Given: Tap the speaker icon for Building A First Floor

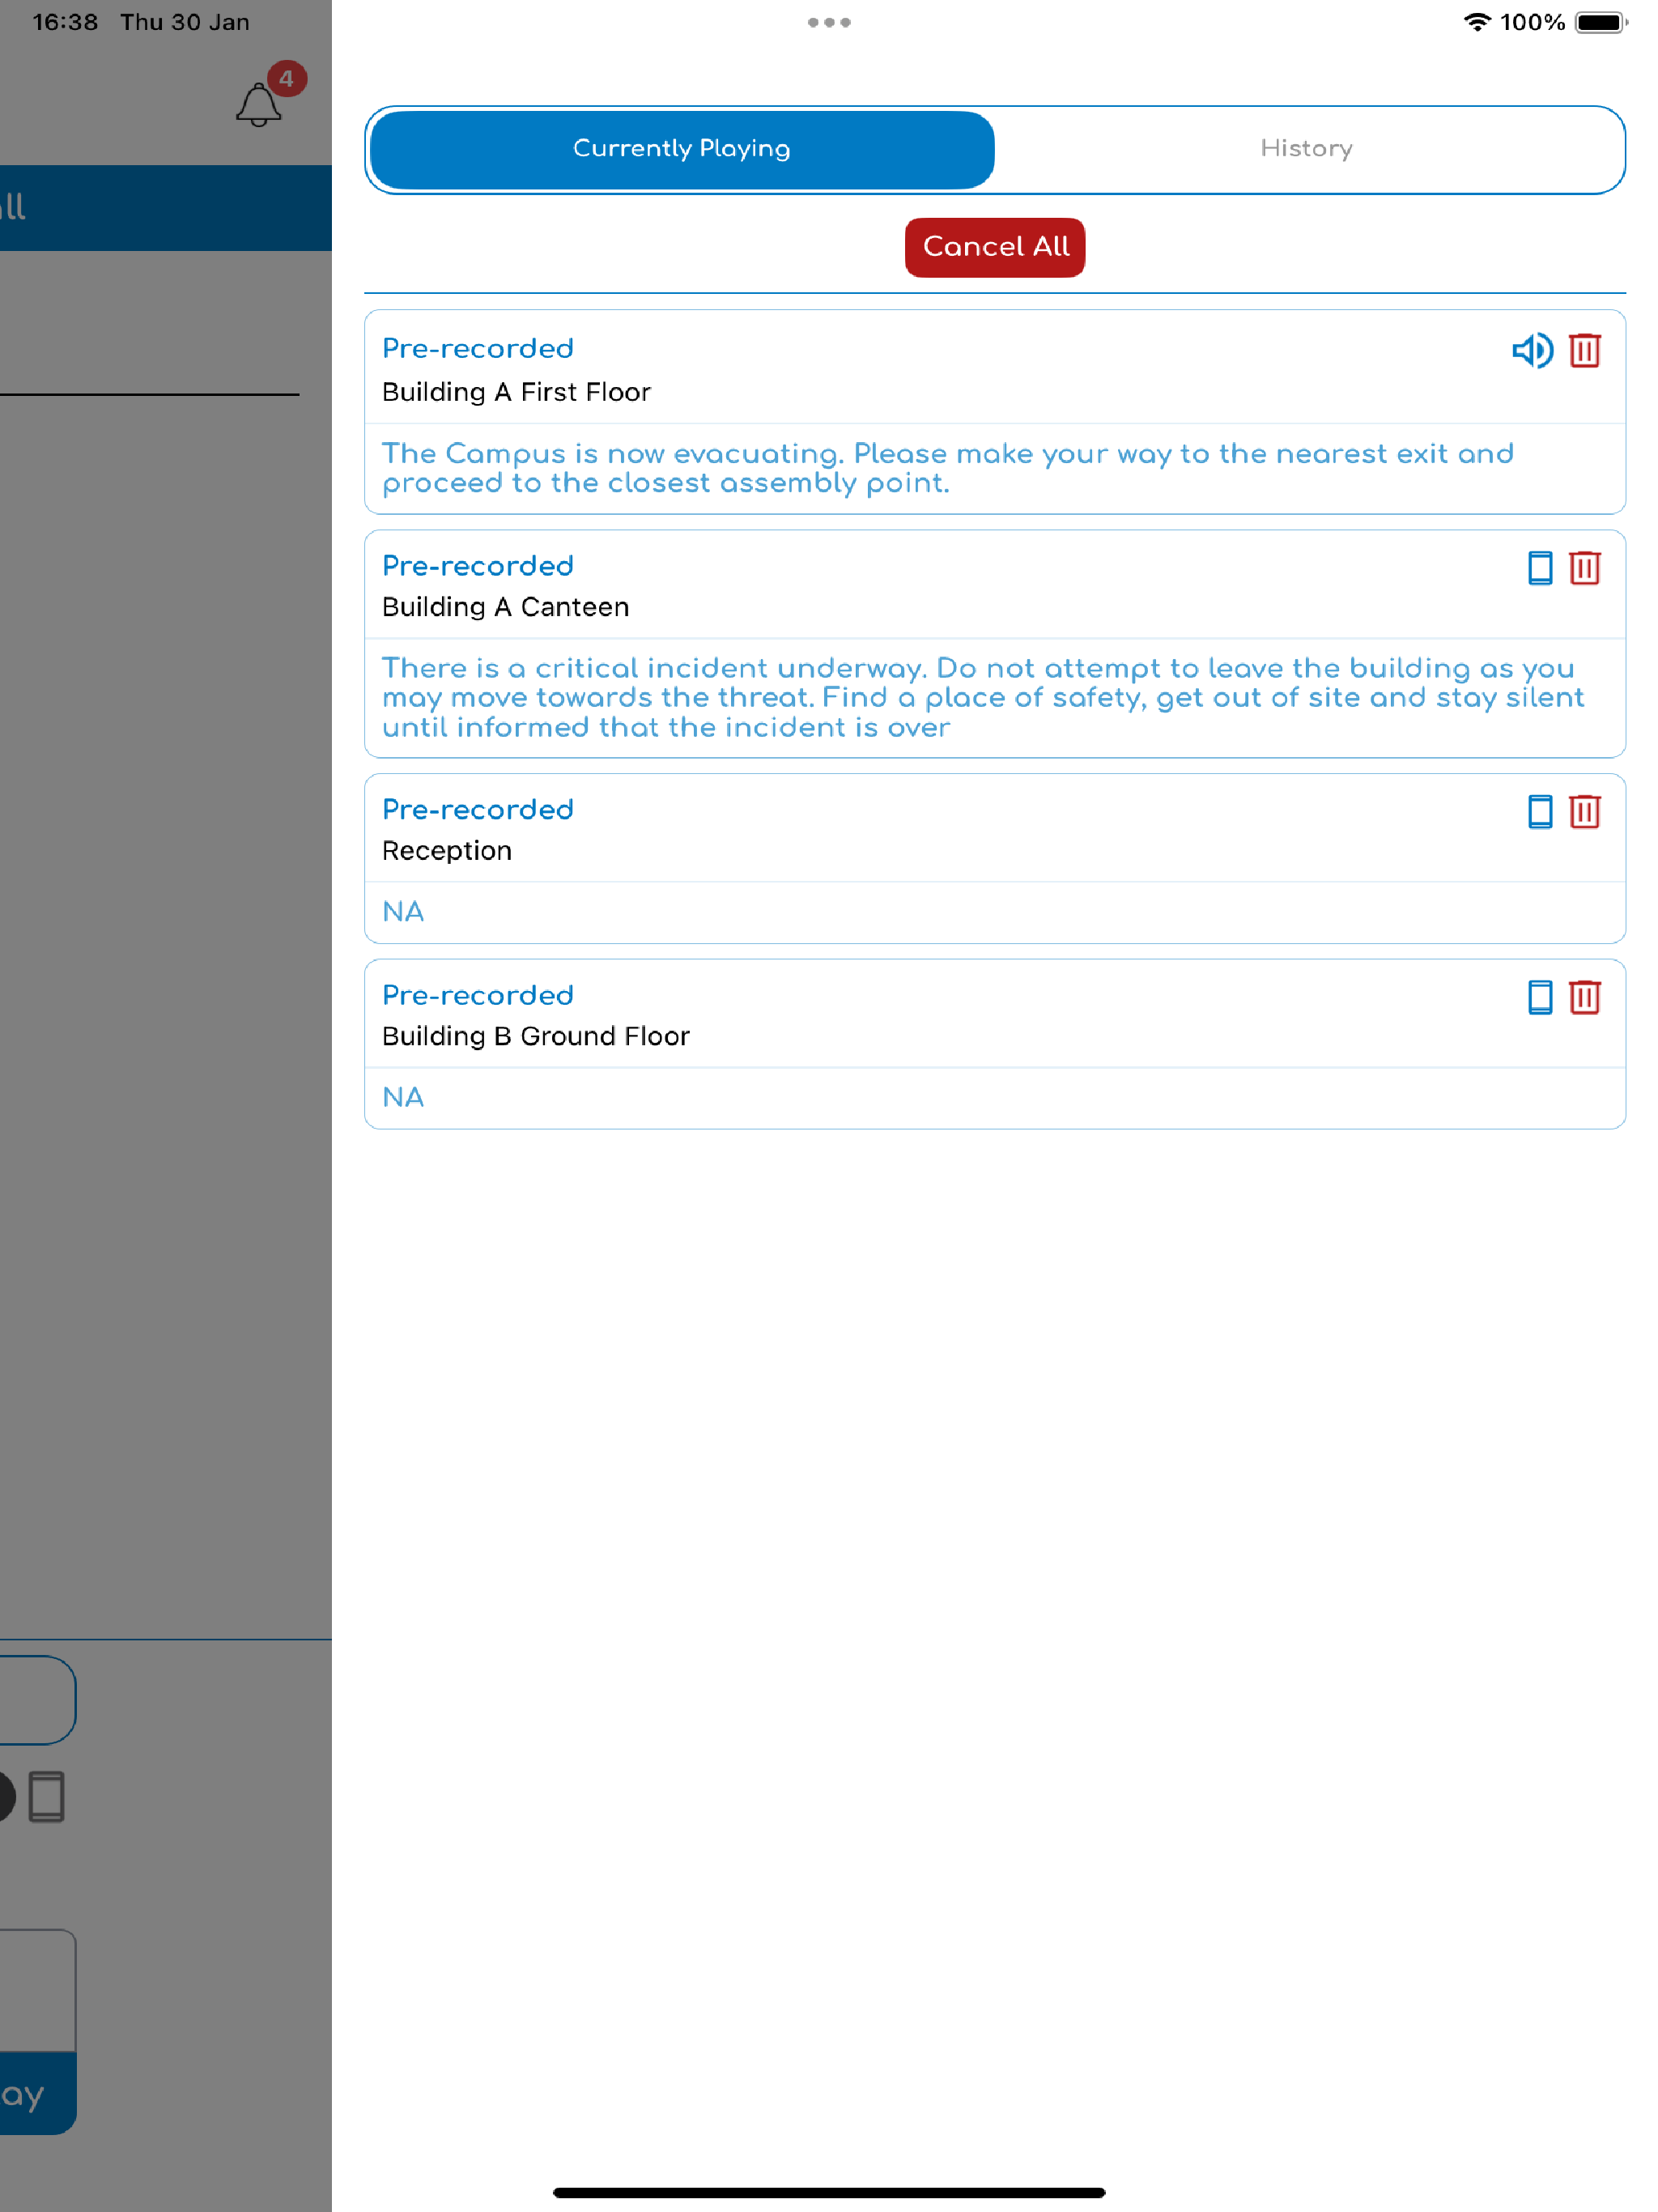Looking at the screenshot, I should tap(1532, 351).
